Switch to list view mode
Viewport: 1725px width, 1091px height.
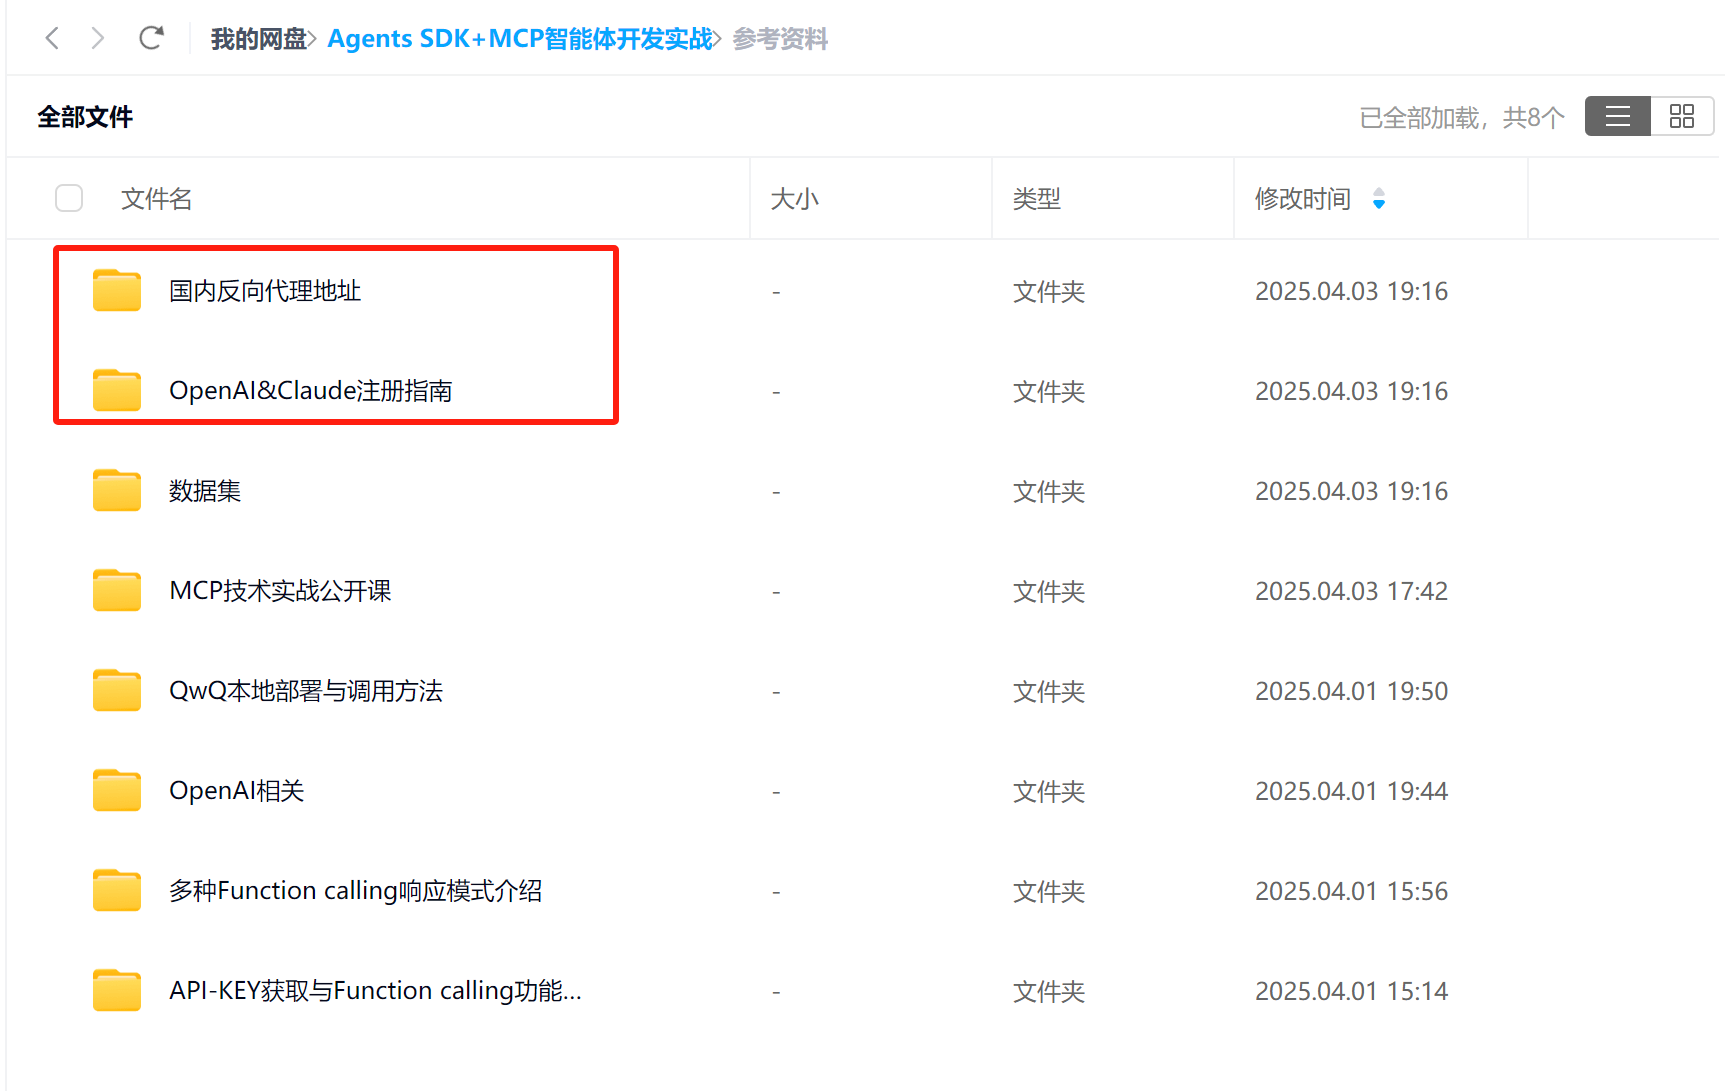point(1618,117)
